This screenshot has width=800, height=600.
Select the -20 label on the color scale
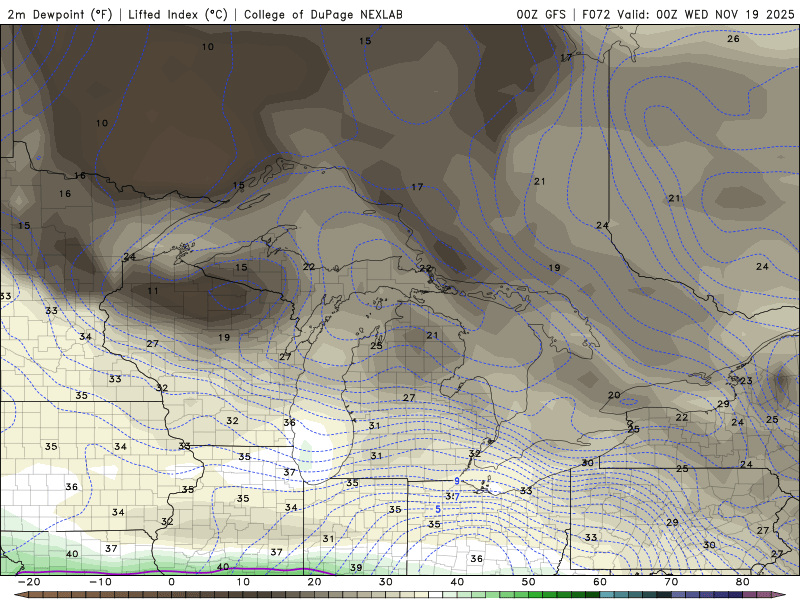(29, 582)
